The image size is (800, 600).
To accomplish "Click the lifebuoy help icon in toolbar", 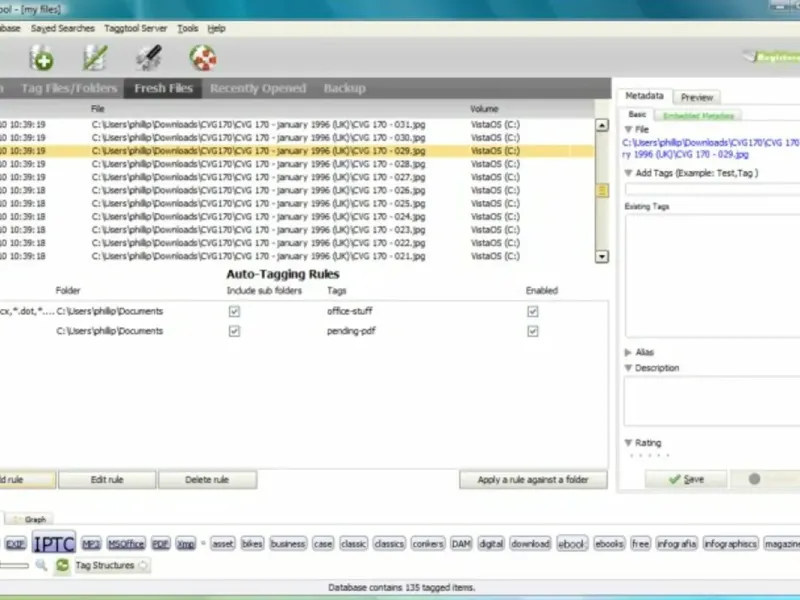I will click(203, 58).
